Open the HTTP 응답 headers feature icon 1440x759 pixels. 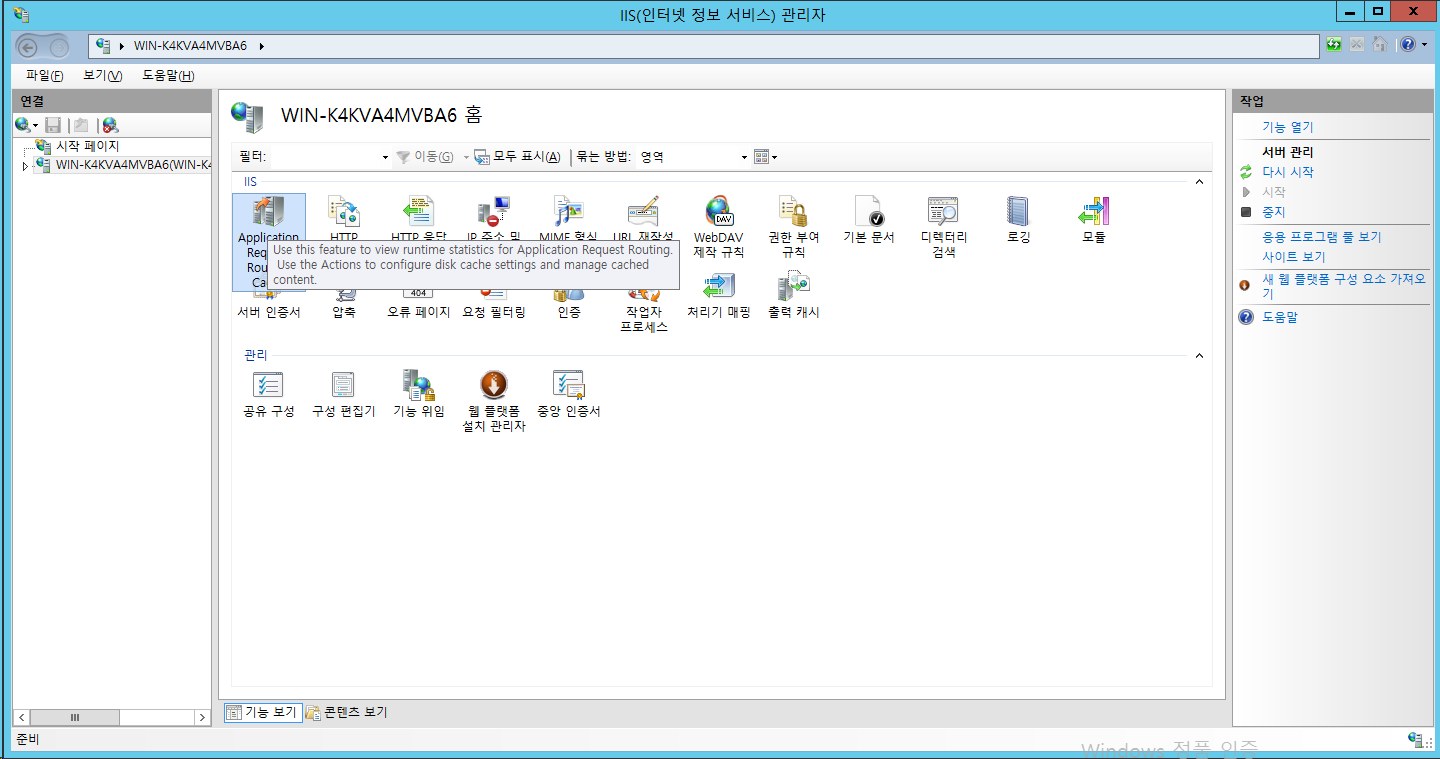click(x=418, y=210)
